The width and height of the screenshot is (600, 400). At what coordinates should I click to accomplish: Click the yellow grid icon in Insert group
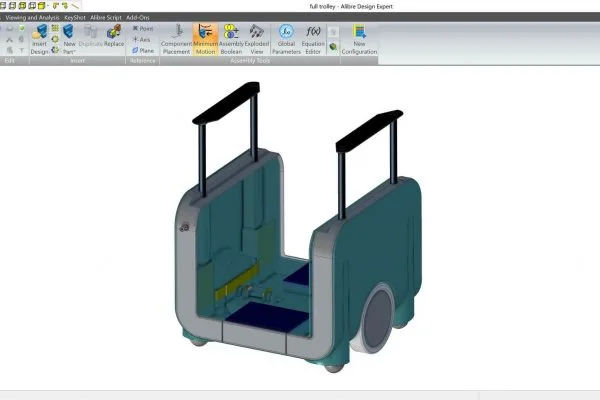point(55,28)
